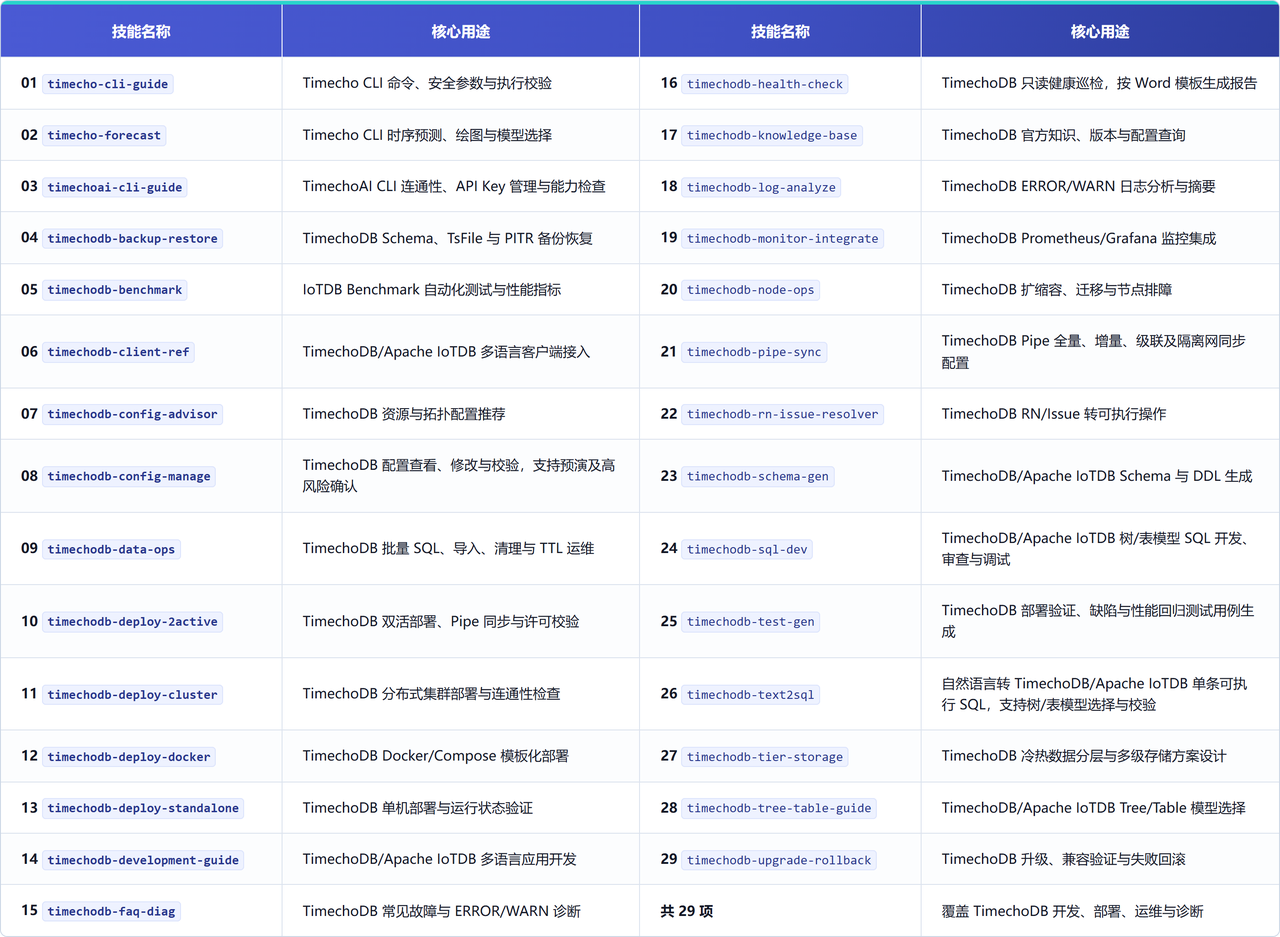Select the timecho-forecast skill name
The image size is (1280, 937).
point(104,136)
